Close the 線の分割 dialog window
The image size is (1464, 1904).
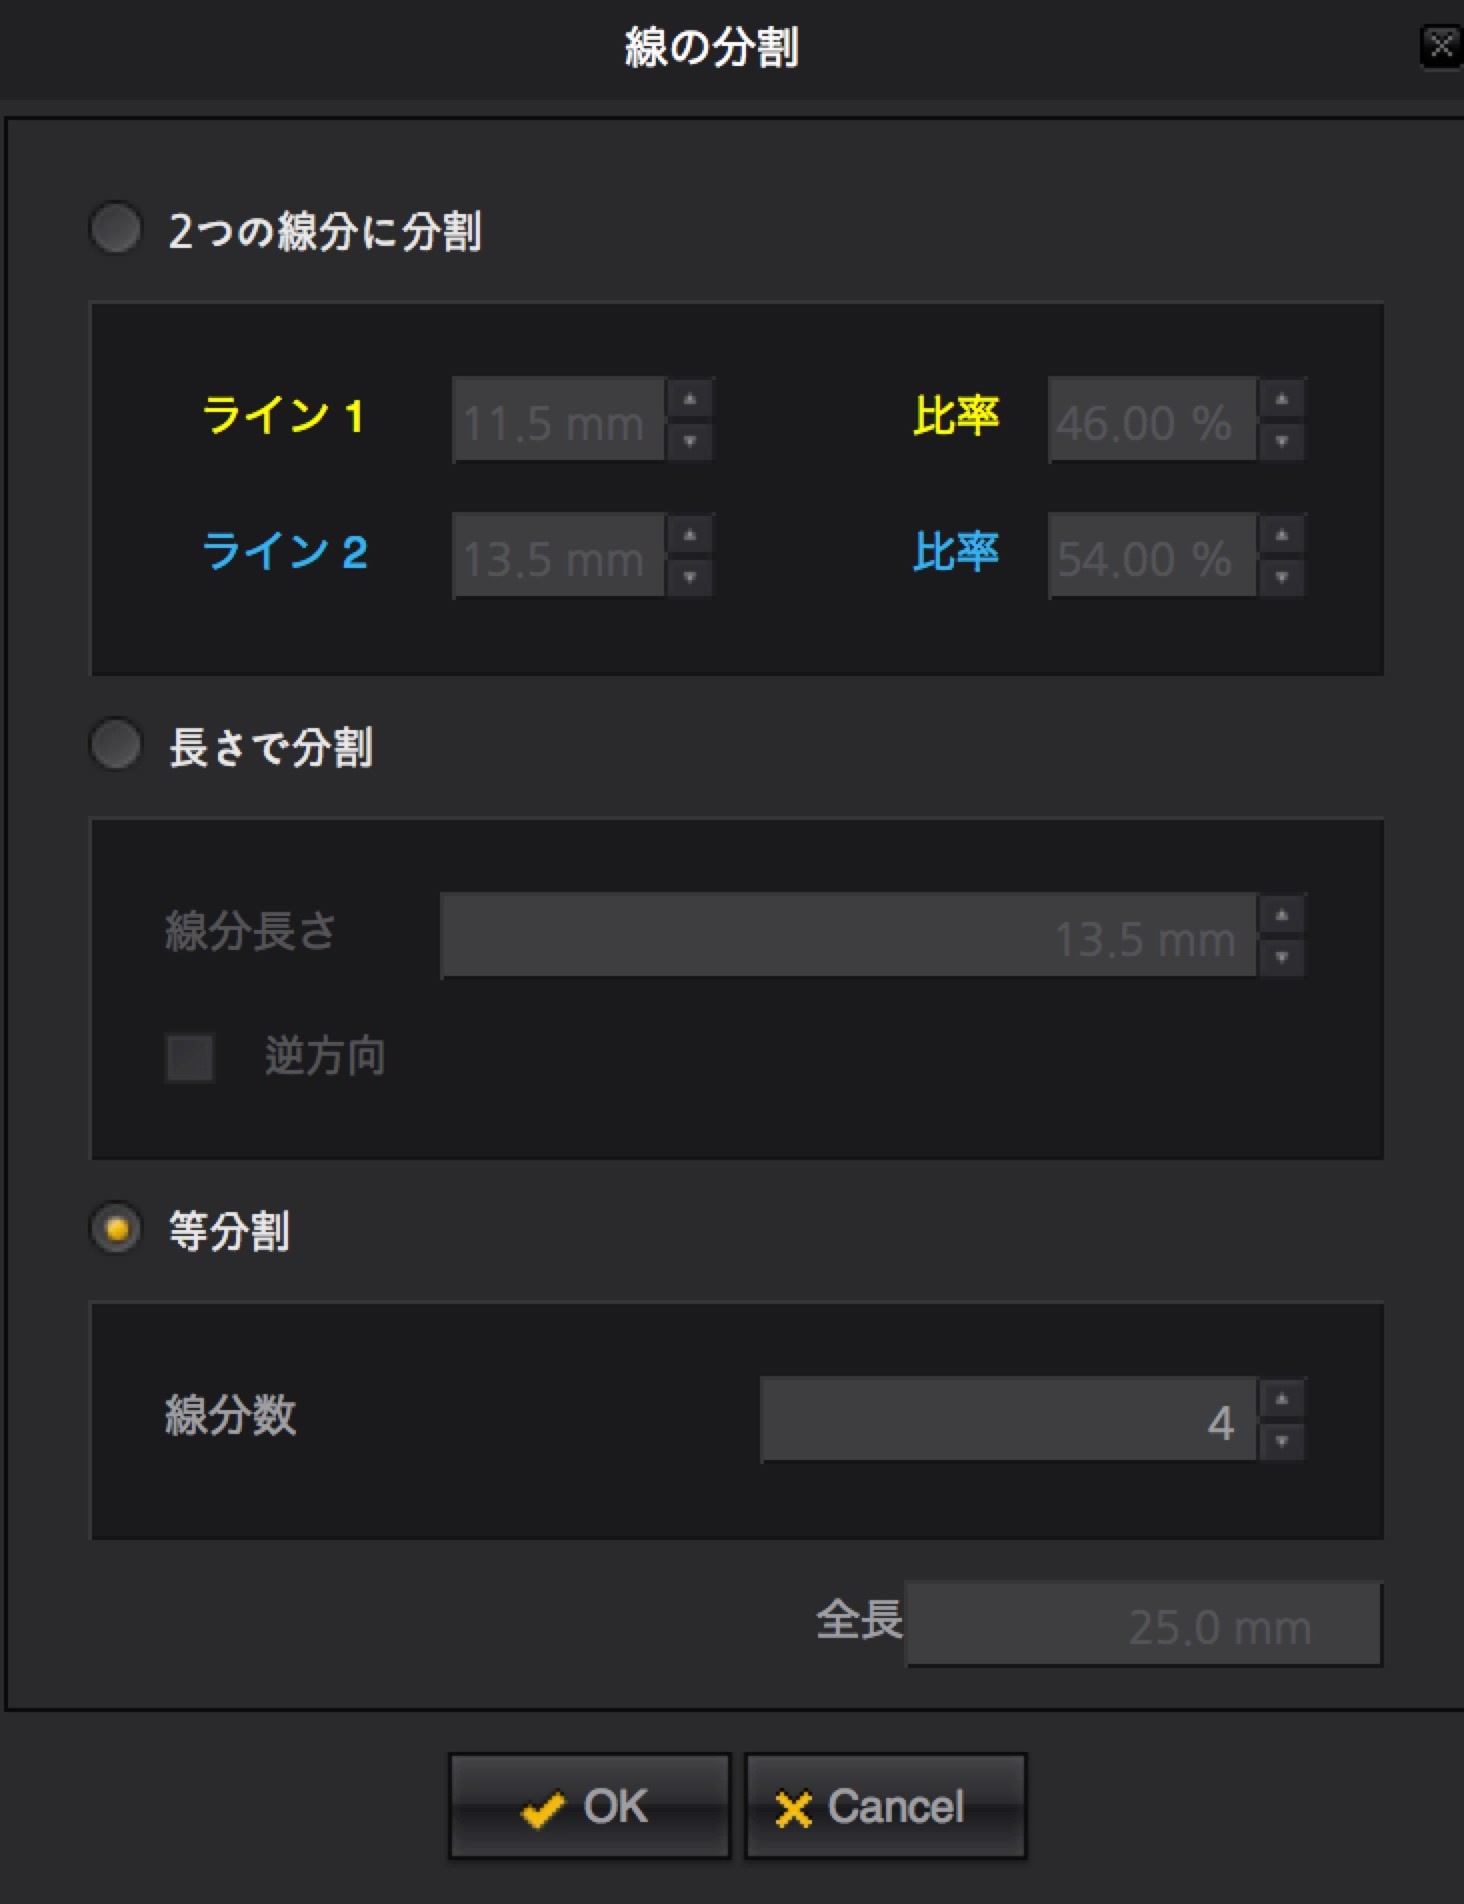click(1441, 46)
